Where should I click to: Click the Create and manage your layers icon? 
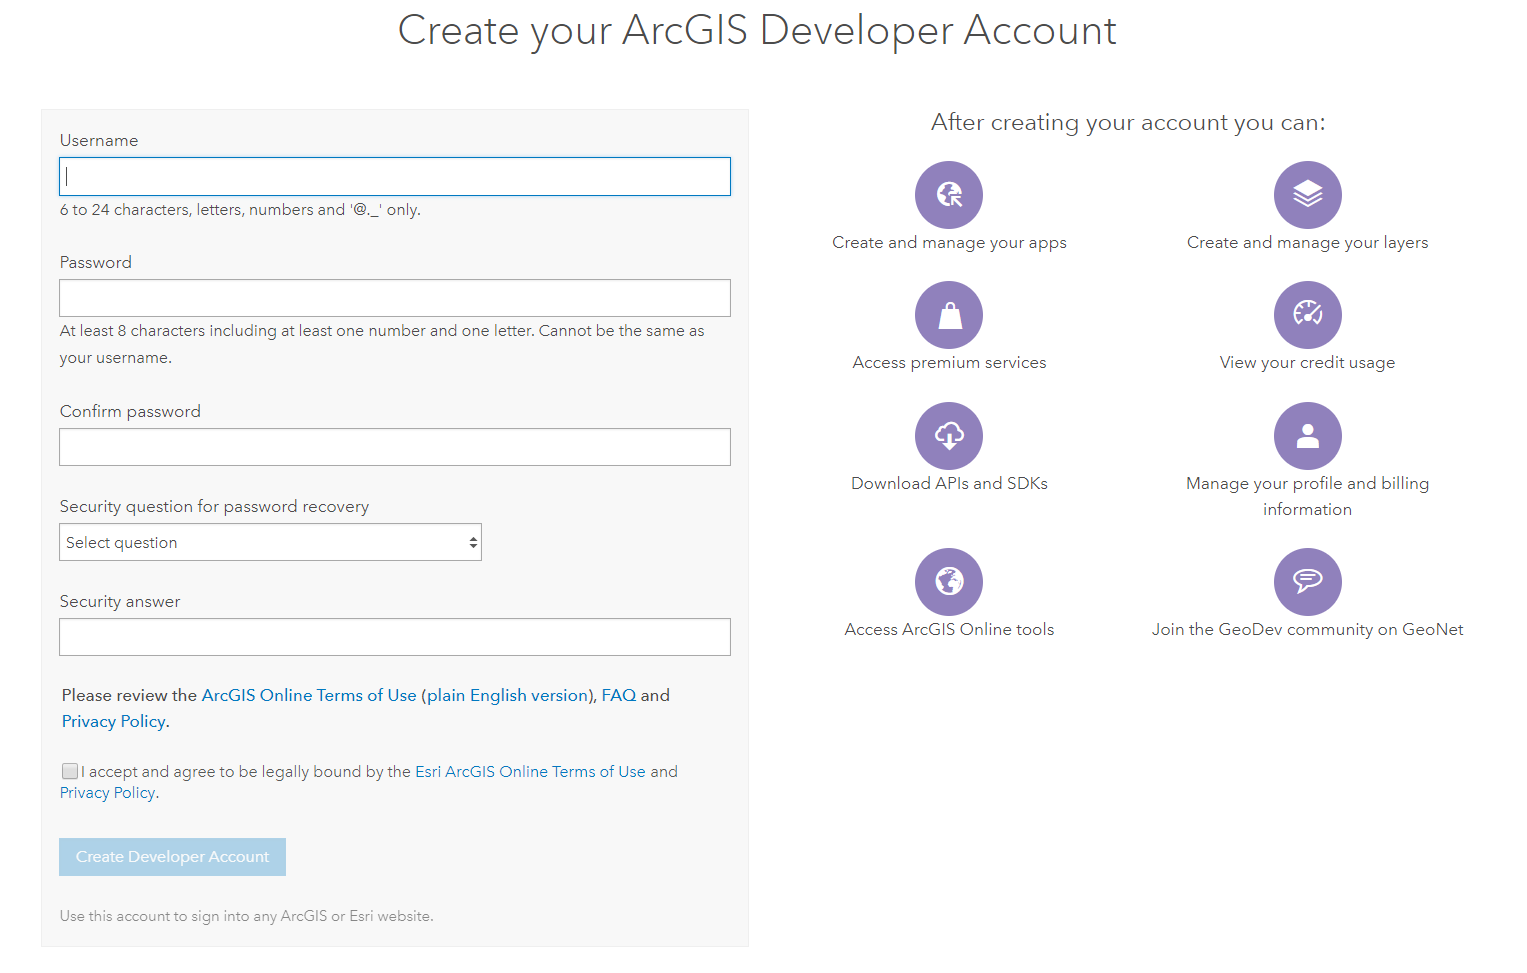click(x=1307, y=195)
